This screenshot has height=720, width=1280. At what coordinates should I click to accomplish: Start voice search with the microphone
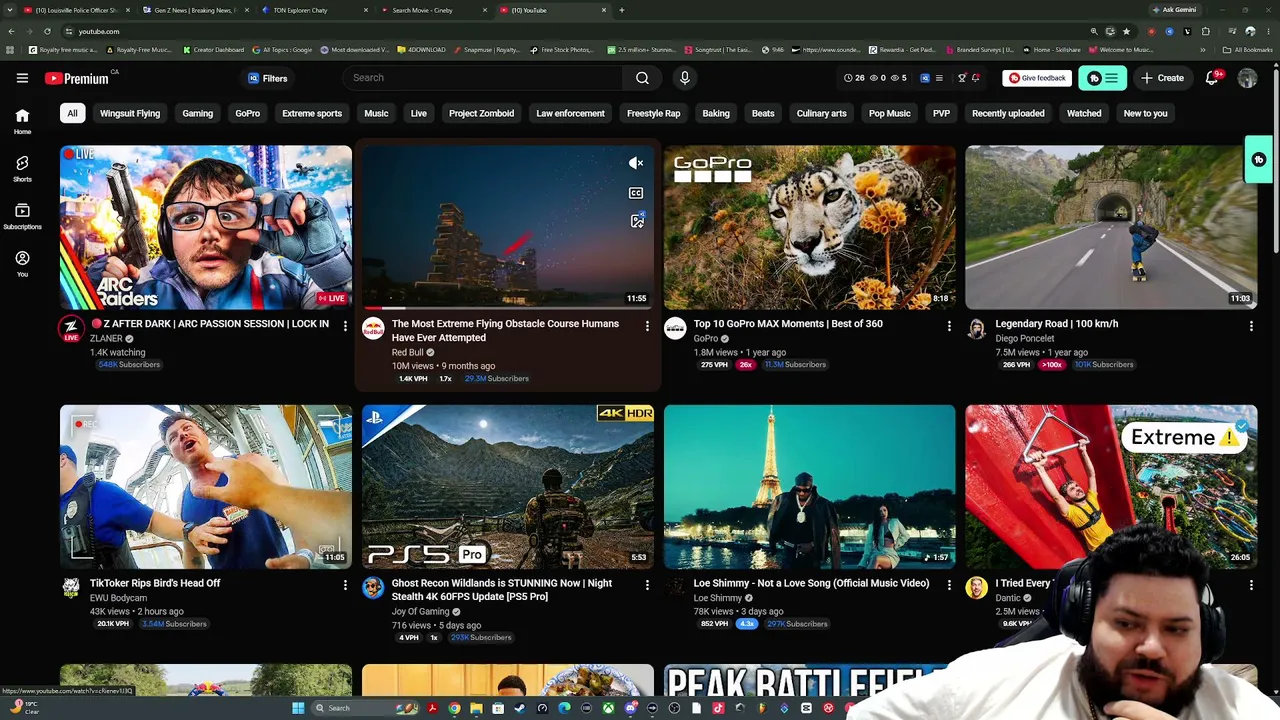coord(684,78)
